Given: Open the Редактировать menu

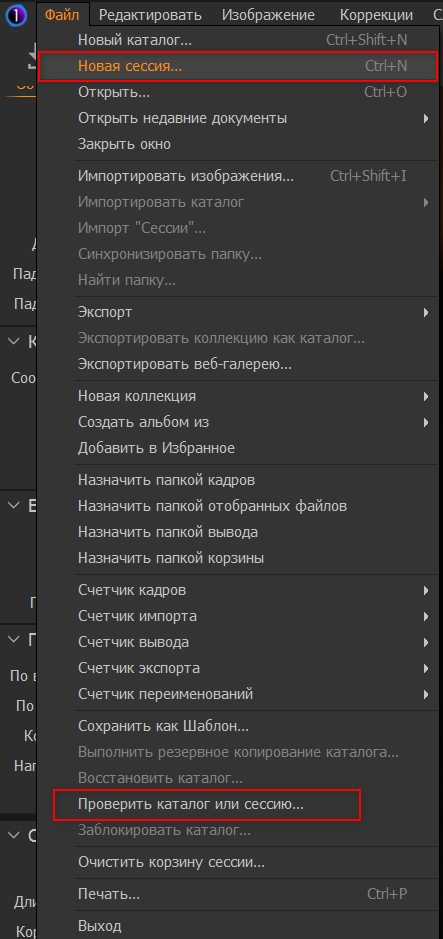Looking at the screenshot, I should (150, 14).
